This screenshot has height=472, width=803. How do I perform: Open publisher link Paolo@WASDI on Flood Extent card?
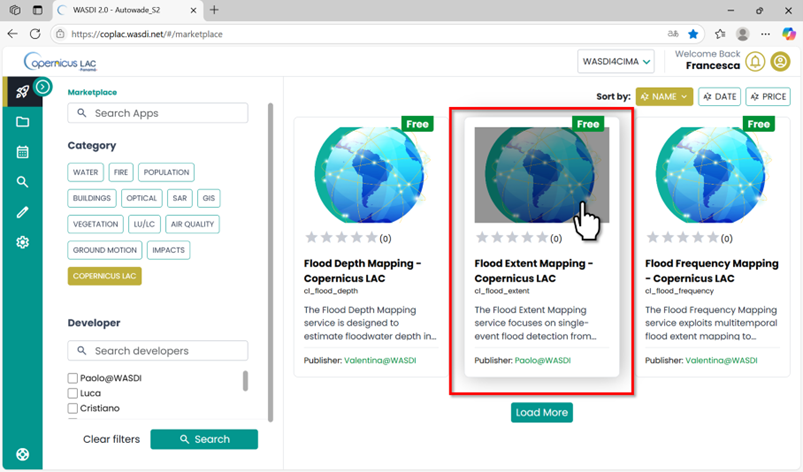[x=543, y=360]
